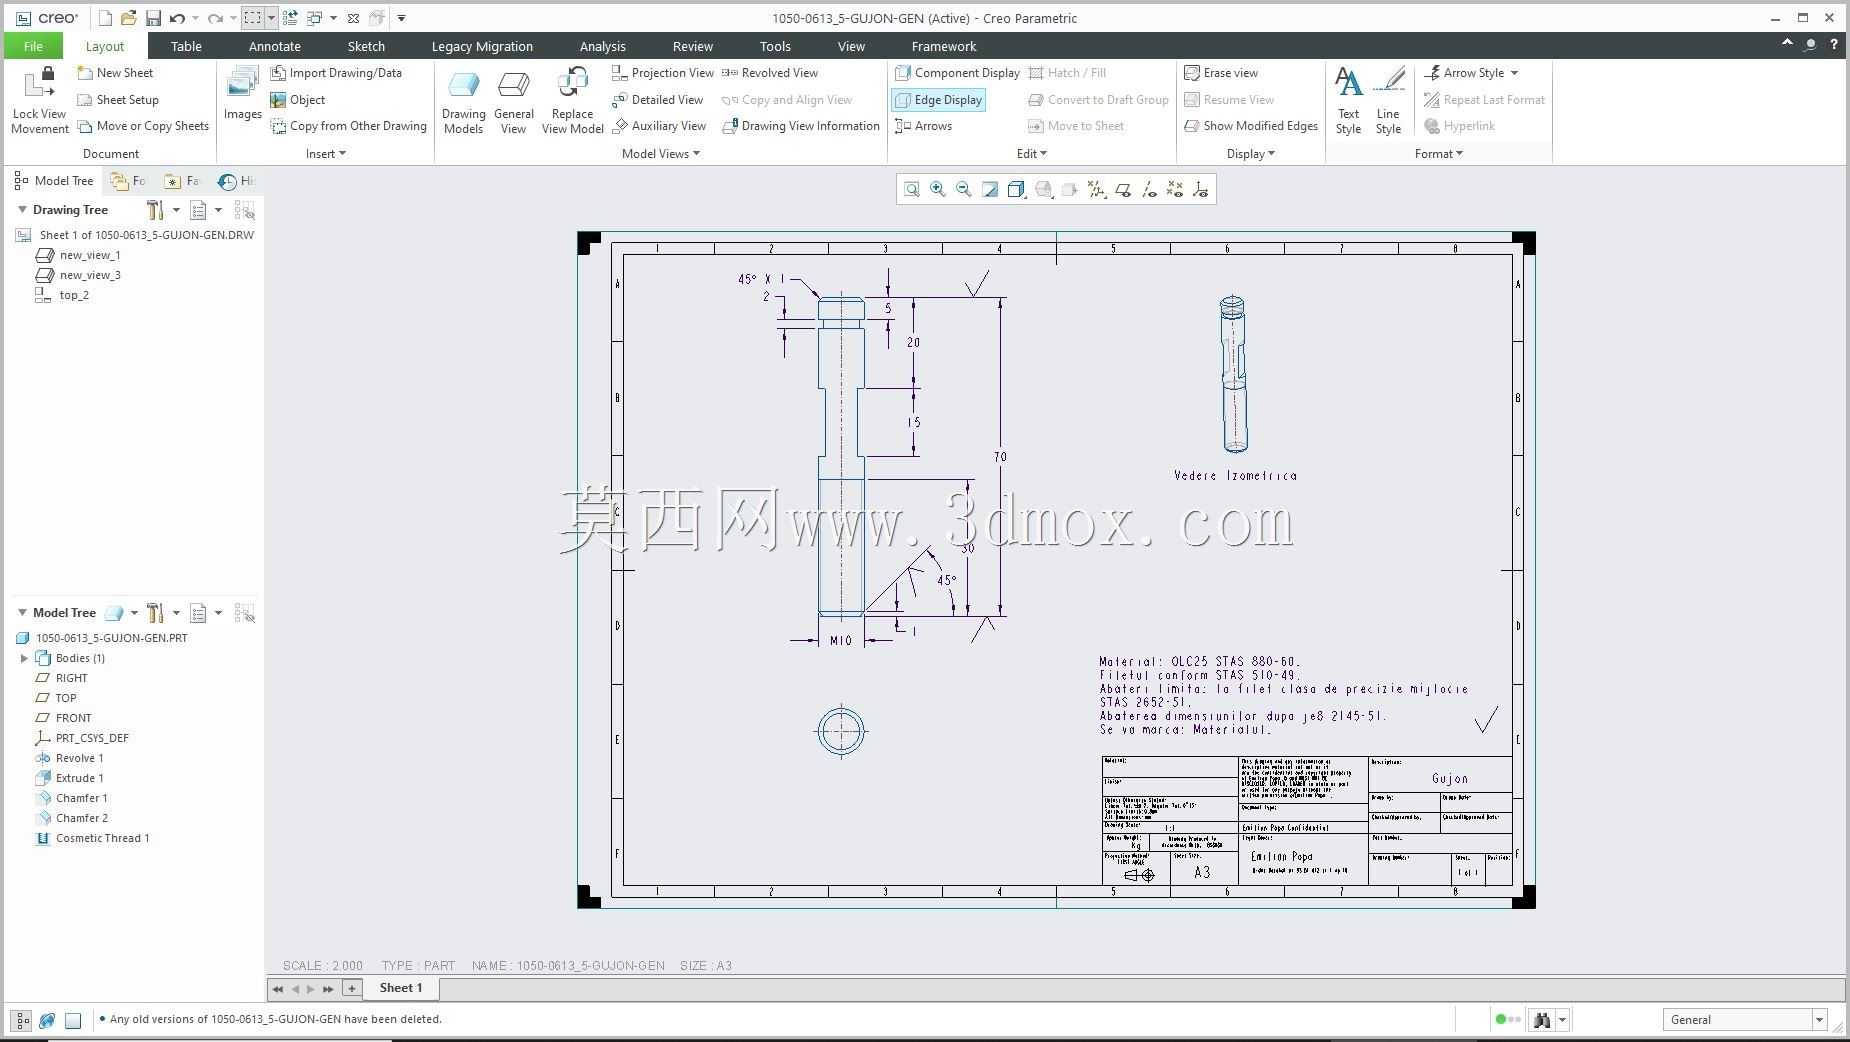Click Show Modified Edges
The width and height of the screenshot is (1850, 1042).
(x=1251, y=126)
